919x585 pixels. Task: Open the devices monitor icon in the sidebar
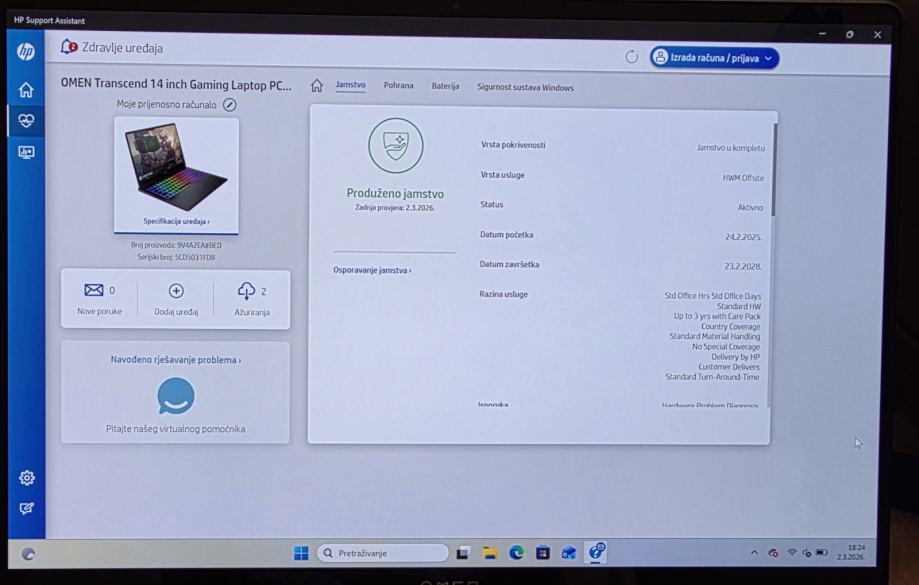(26, 152)
